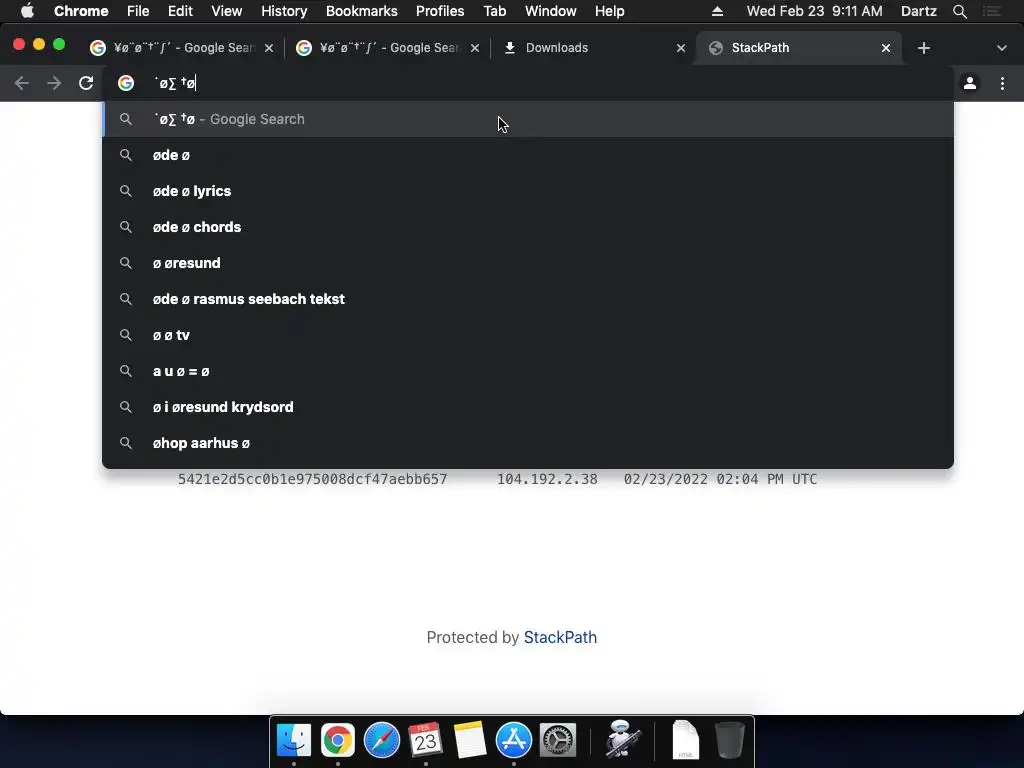The width and height of the screenshot is (1024, 768).
Task: Open the Trash in the Dock
Action: pyautogui.click(x=729, y=740)
